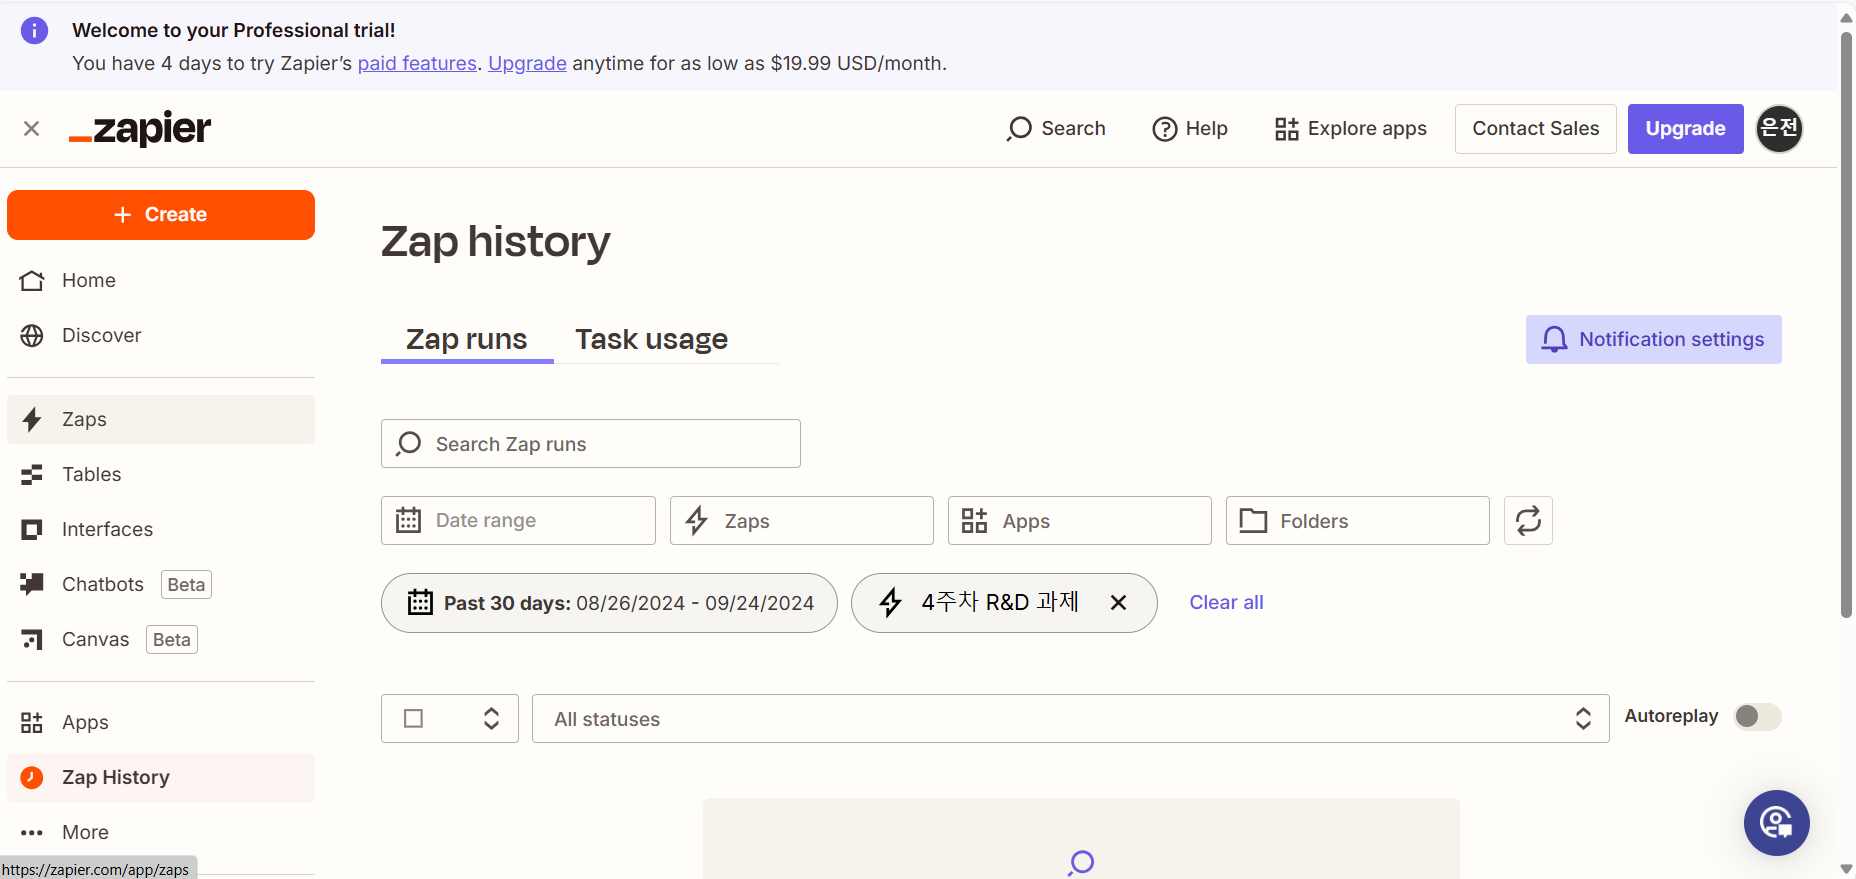Viewport: 1856px width, 879px height.
Task: Expand the bulk selection dropdown arrows
Action: pos(491,719)
